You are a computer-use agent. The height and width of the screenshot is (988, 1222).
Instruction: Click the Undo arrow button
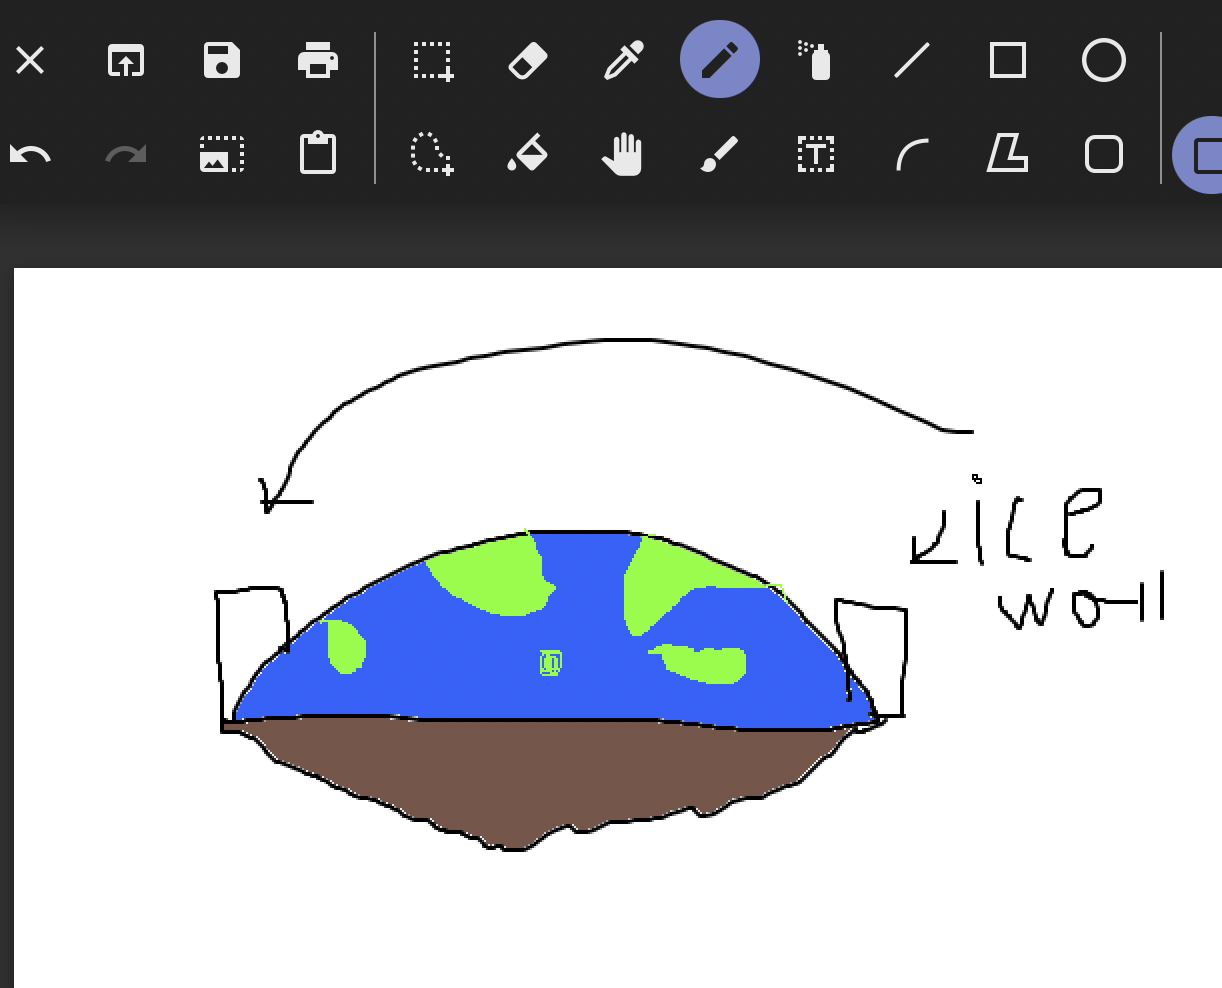pos(30,155)
